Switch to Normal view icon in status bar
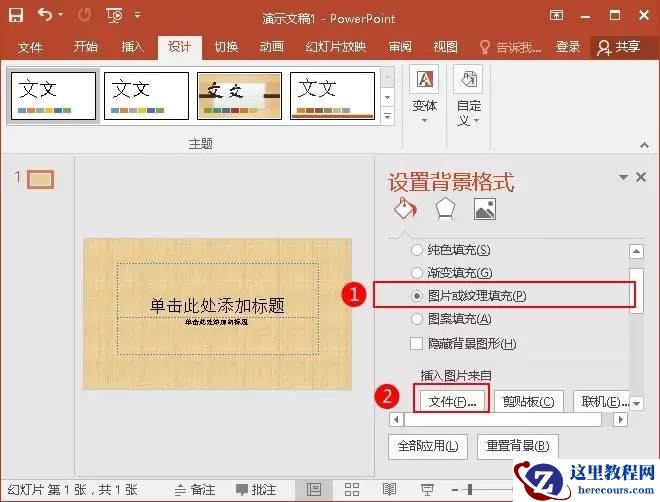660x502 pixels. pyautogui.click(x=314, y=489)
